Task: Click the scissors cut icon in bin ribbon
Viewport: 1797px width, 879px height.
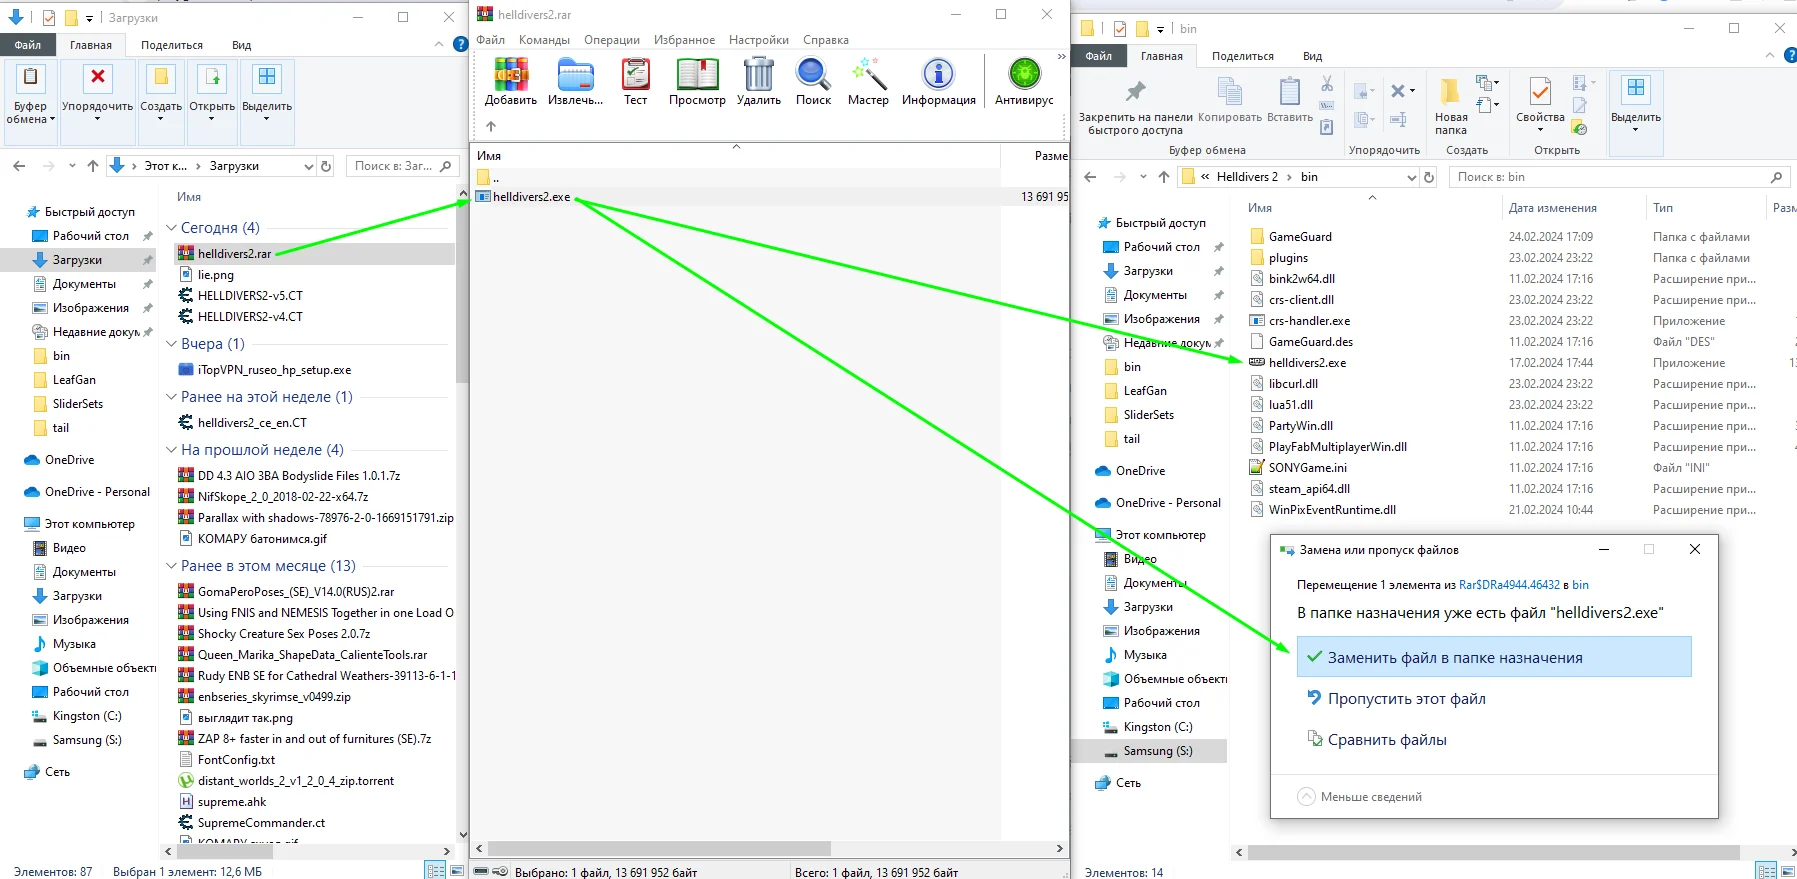Action: [x=1327, y=83]
